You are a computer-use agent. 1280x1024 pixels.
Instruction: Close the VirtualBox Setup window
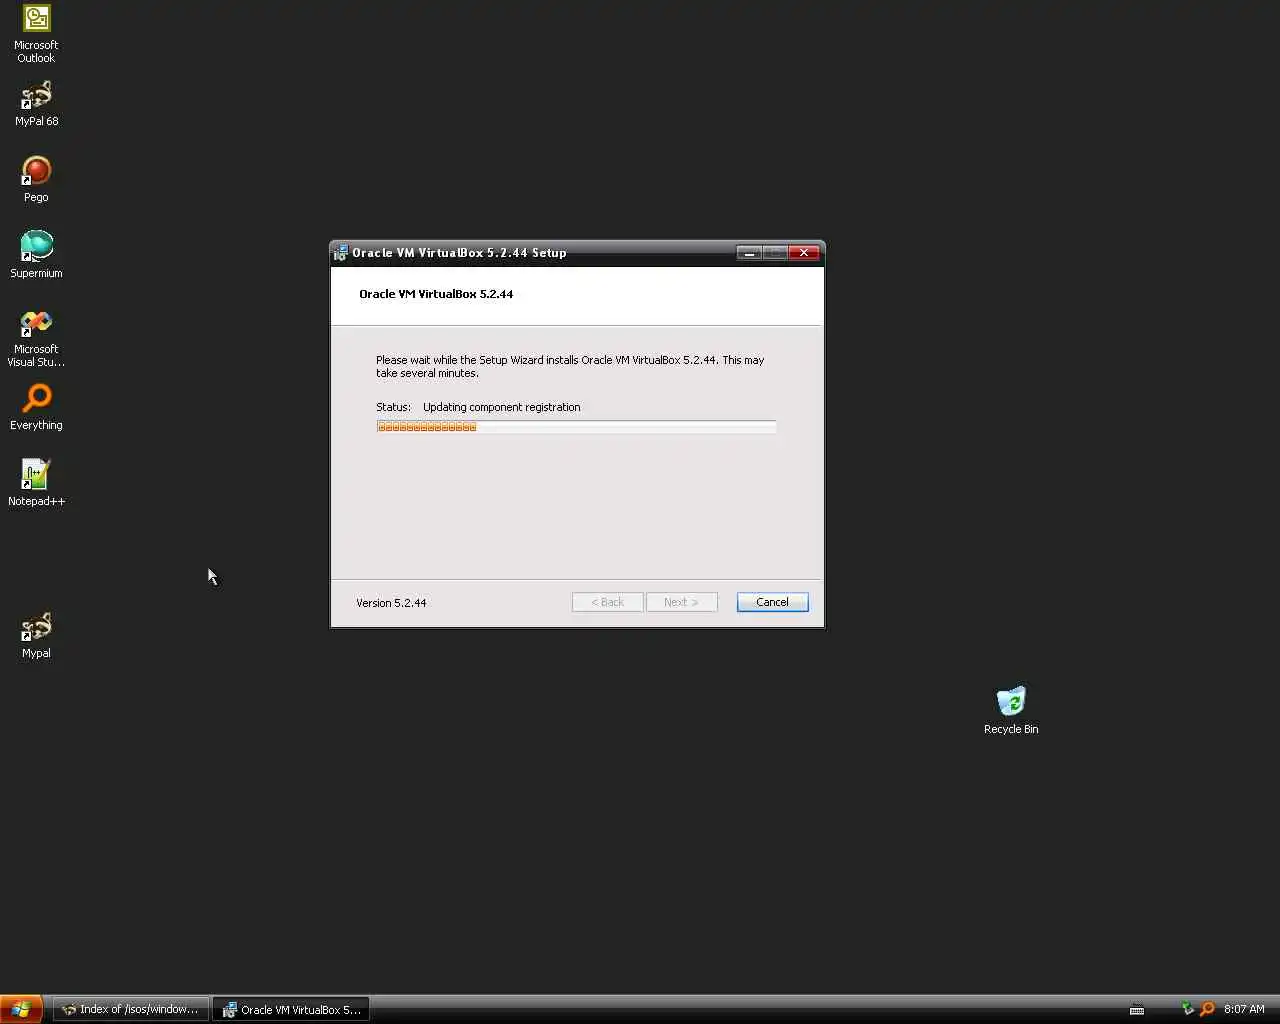804,253
